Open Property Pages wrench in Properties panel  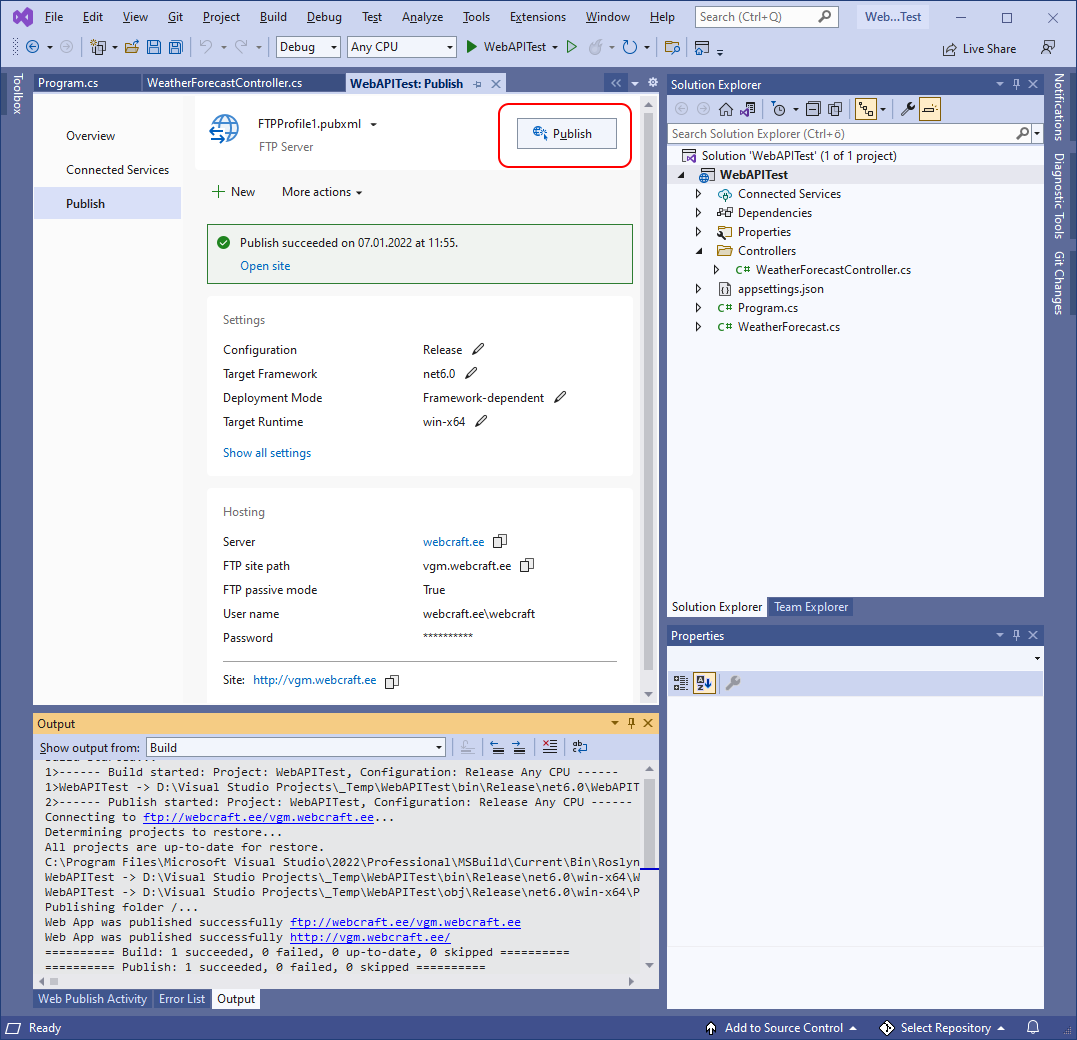733,683
